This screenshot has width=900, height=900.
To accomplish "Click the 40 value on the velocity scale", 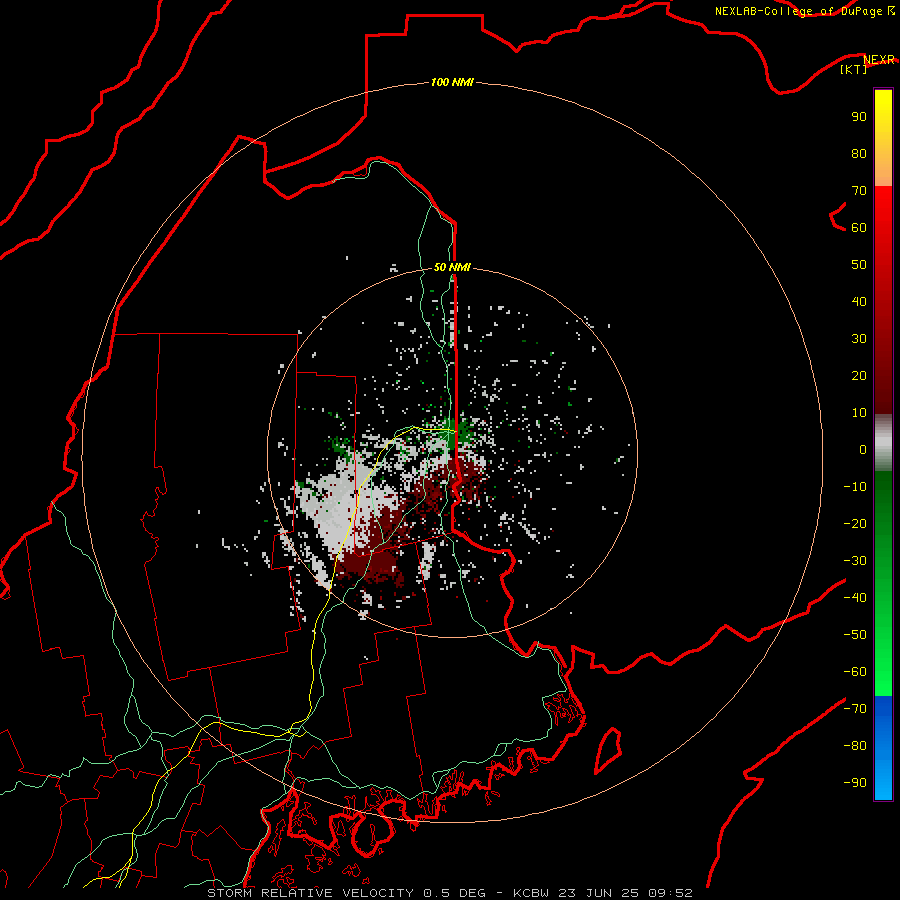I will pos(859,301).
